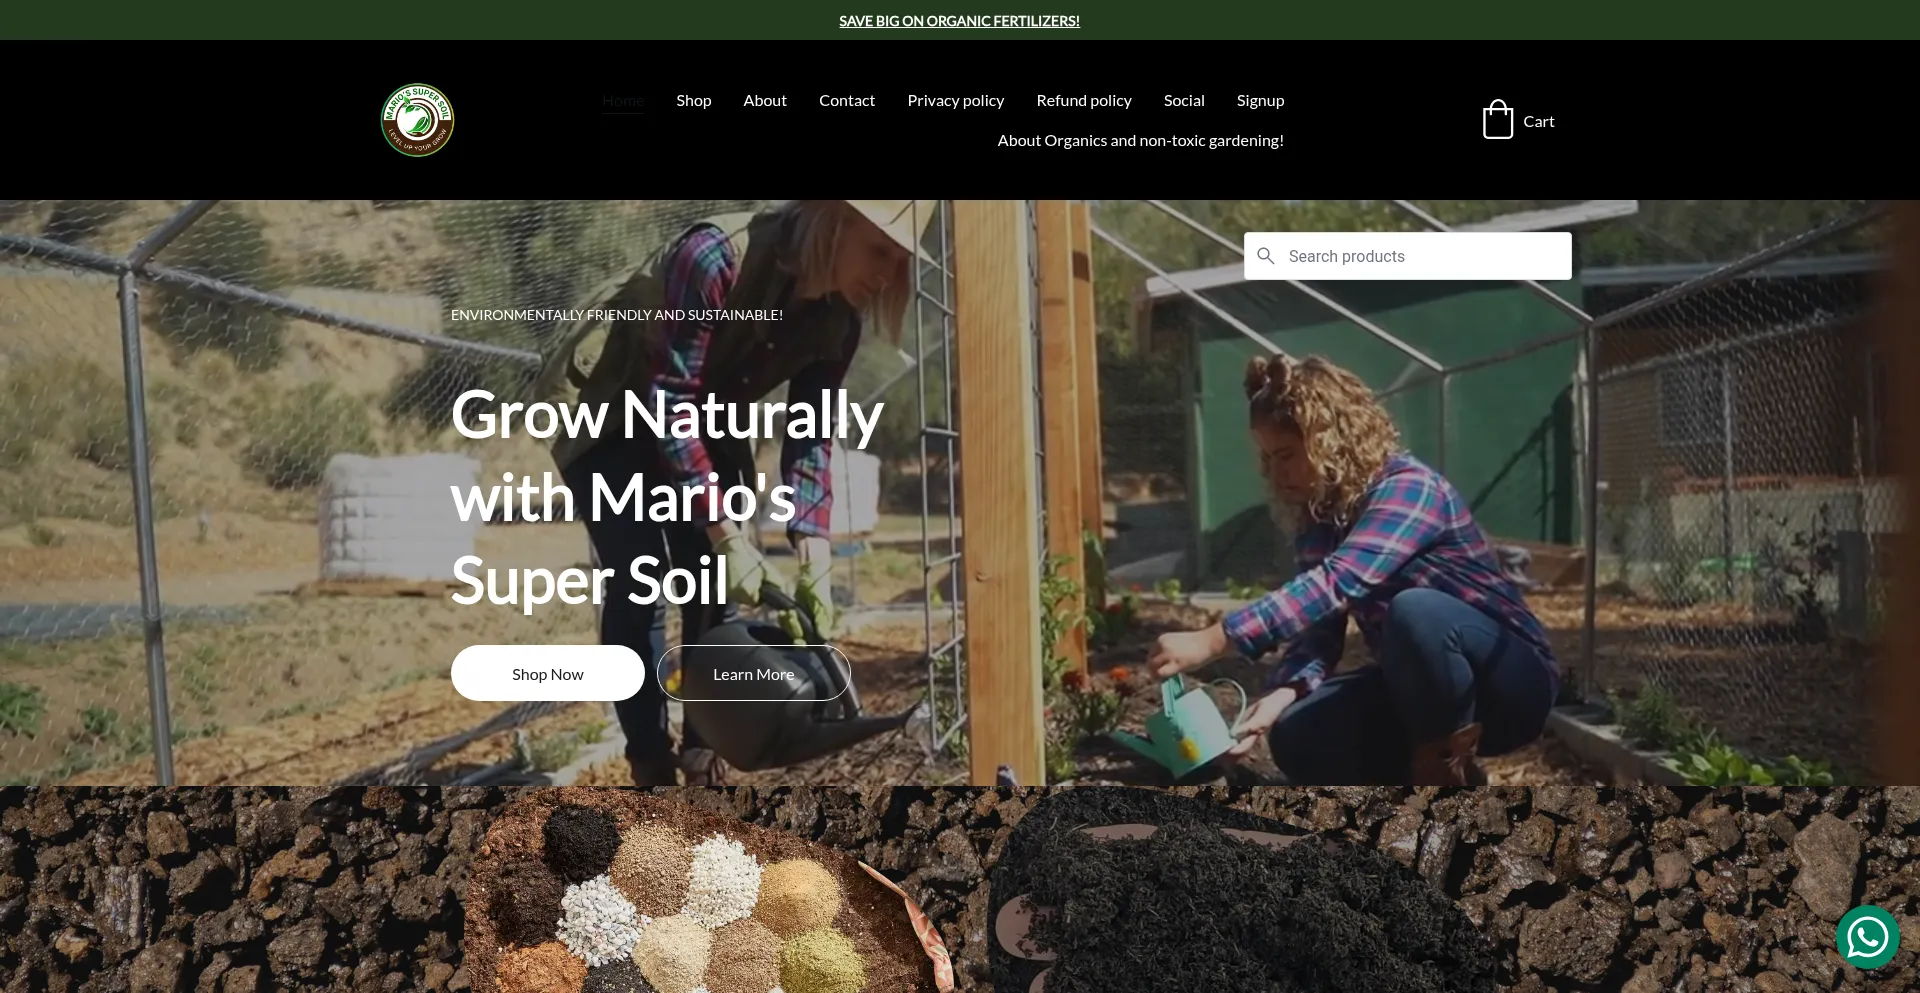Click the Learn More button
This screenshot has height=993, width=1920.
[x=754, y=673]
